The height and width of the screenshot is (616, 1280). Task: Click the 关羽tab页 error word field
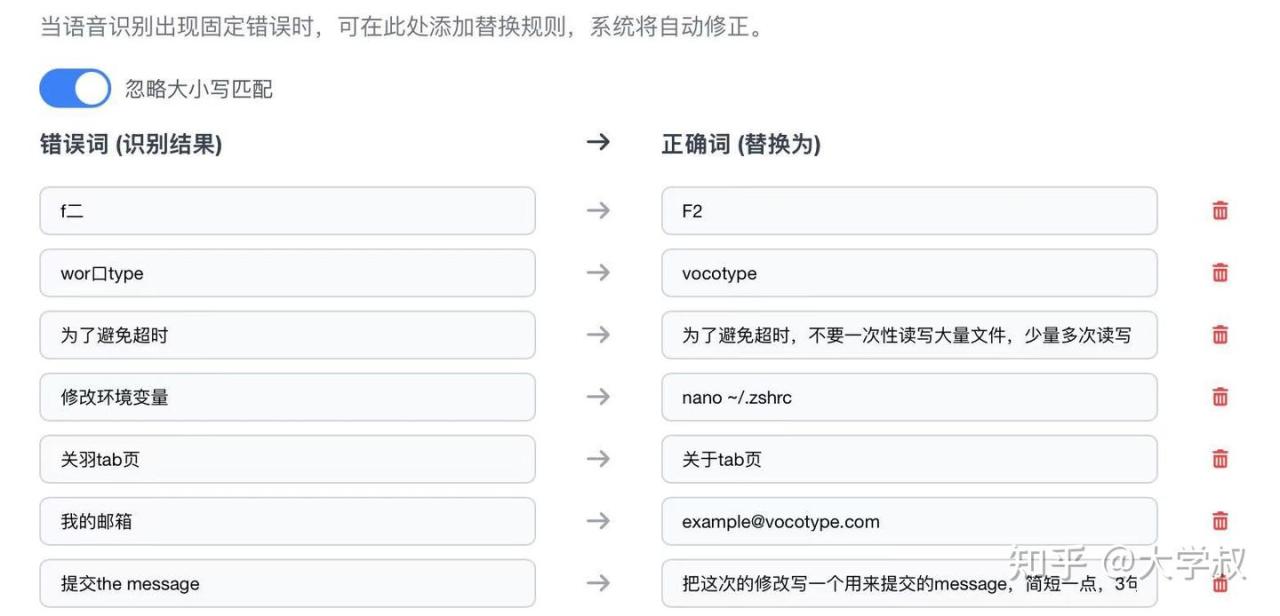click(287, 459)
